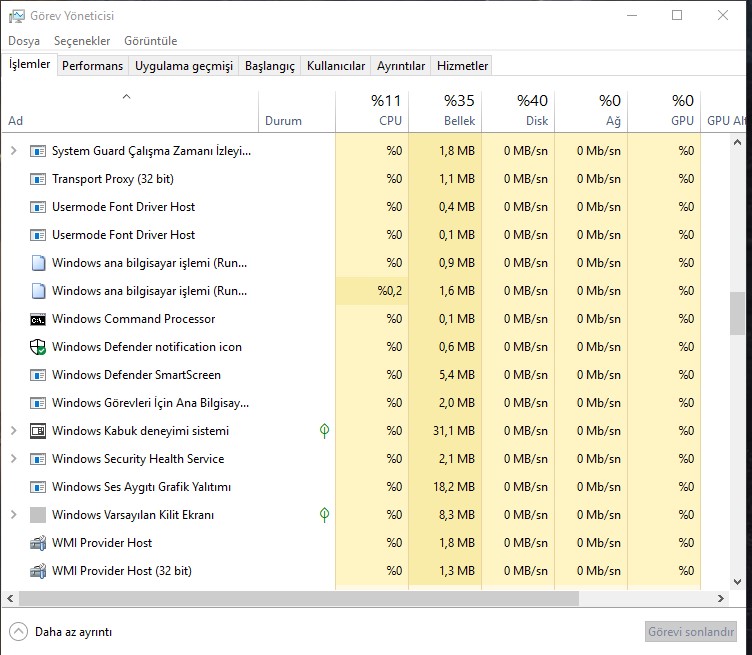
Task: Select the Windows Ses Aygıtı Grafik Yalıtımı name
Action: (x=141, y=487)
